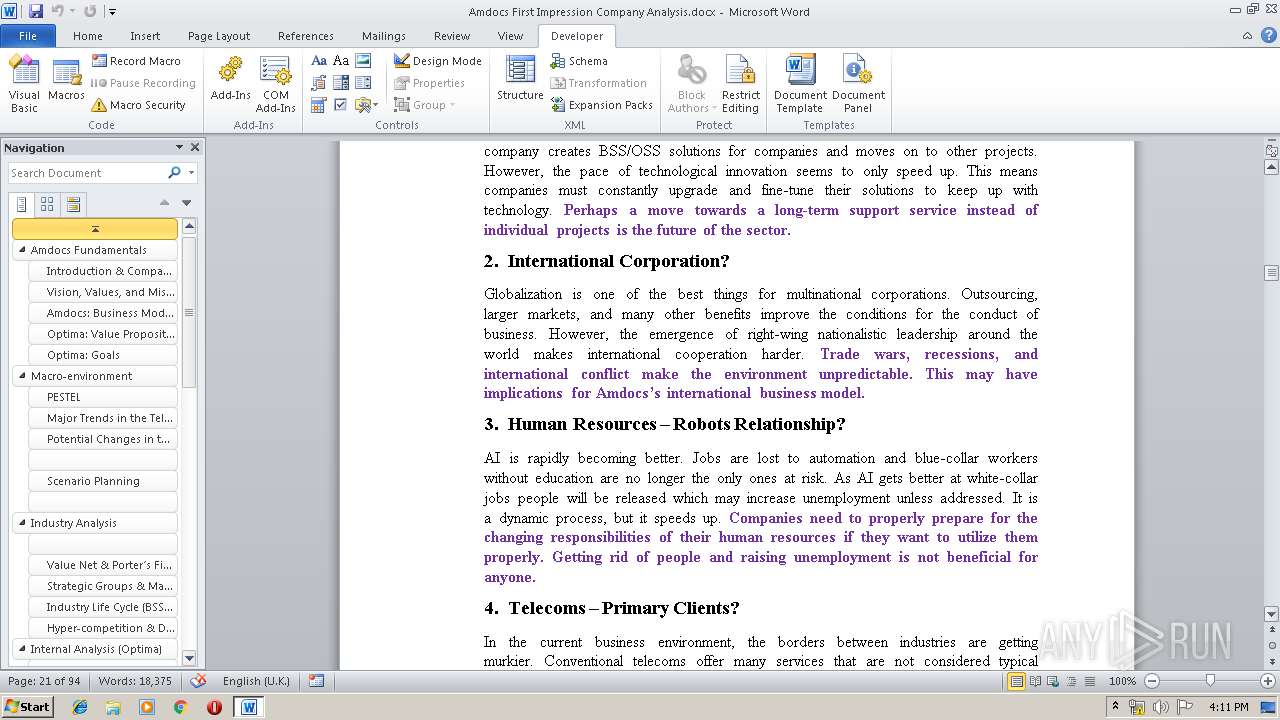Browse pages thumbnails in Navigation pane
The height and width of the screenshot is (720, 1280).
click(x=47, y=204)
